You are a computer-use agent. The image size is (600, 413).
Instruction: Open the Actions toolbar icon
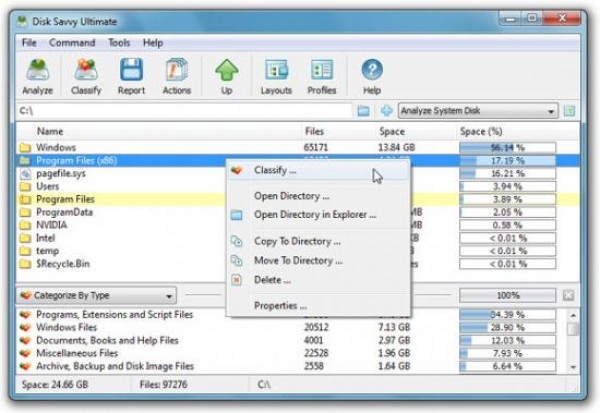coord(176,77)
